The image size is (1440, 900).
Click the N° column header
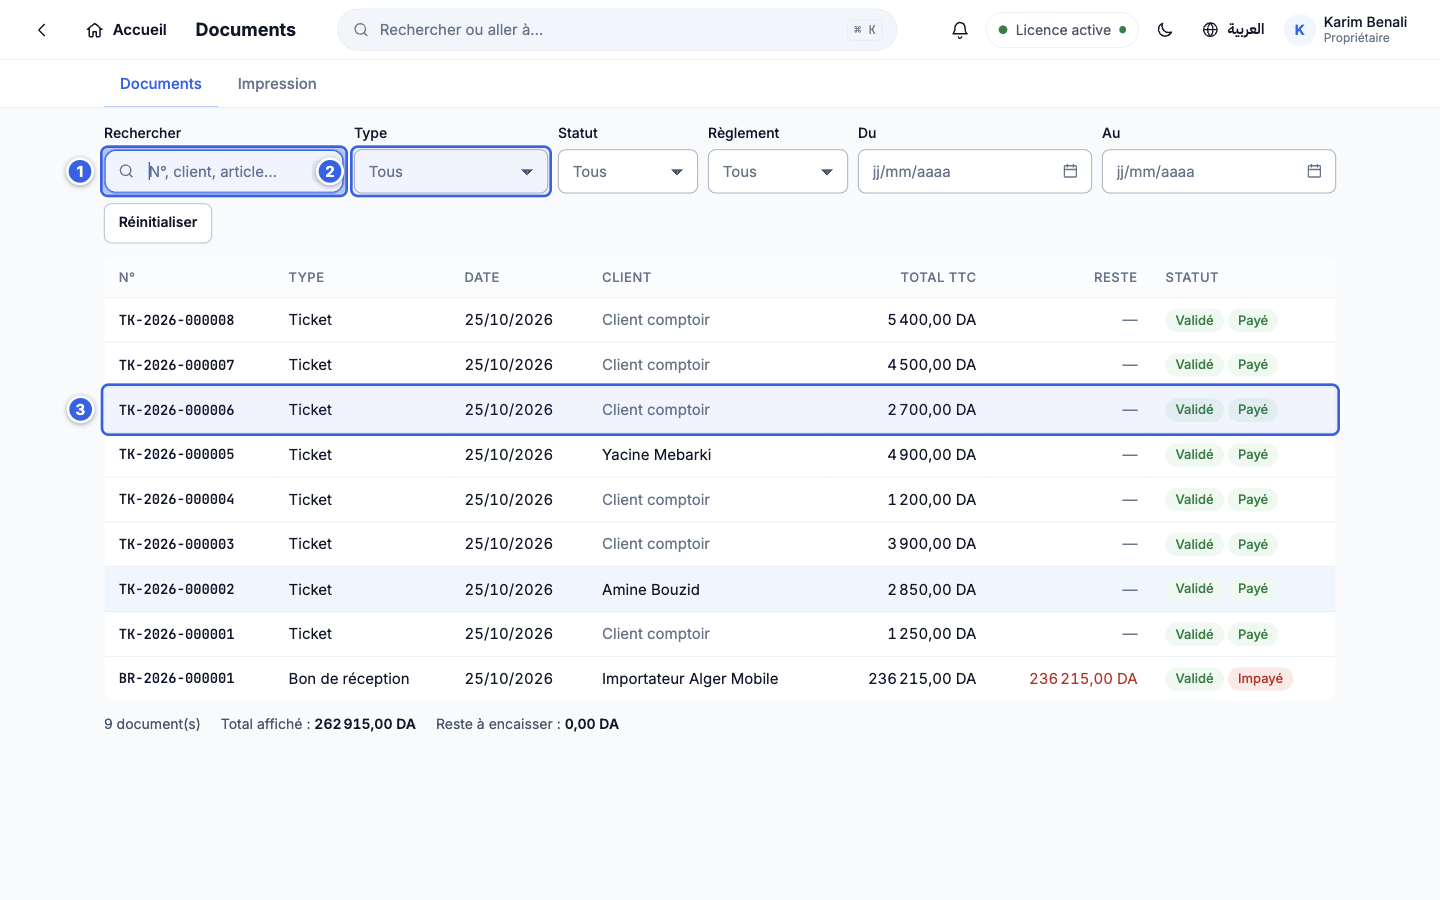pyautogui.click(x=127, y=278)
